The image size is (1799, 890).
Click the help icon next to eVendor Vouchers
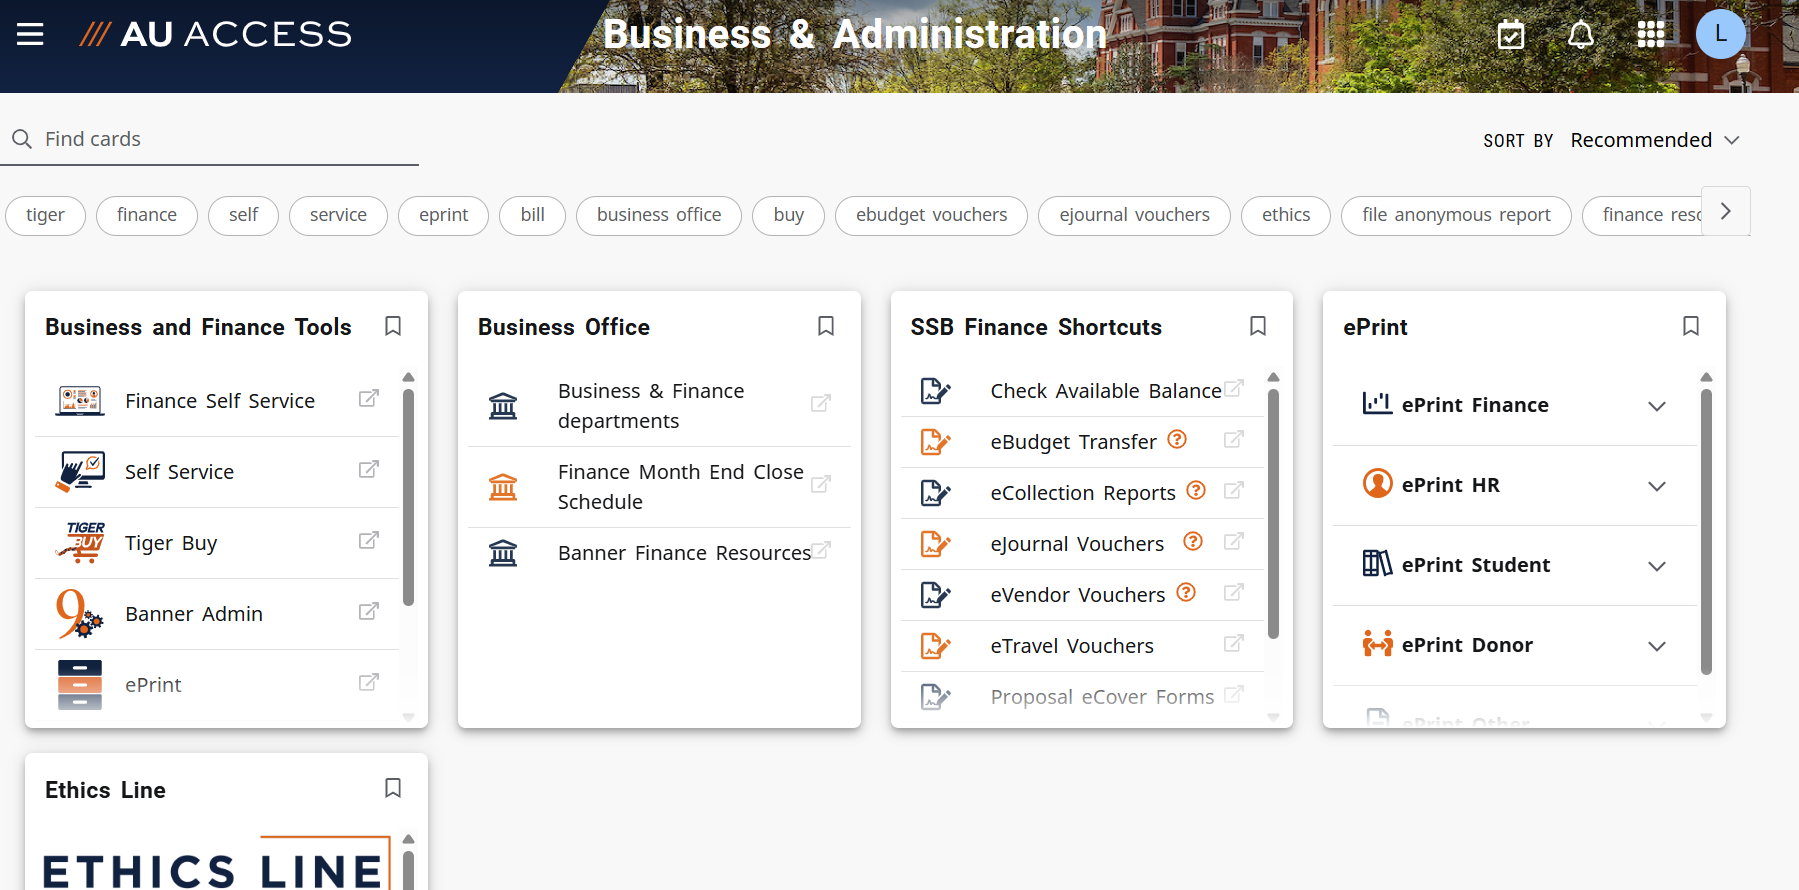coord(1186,592)
